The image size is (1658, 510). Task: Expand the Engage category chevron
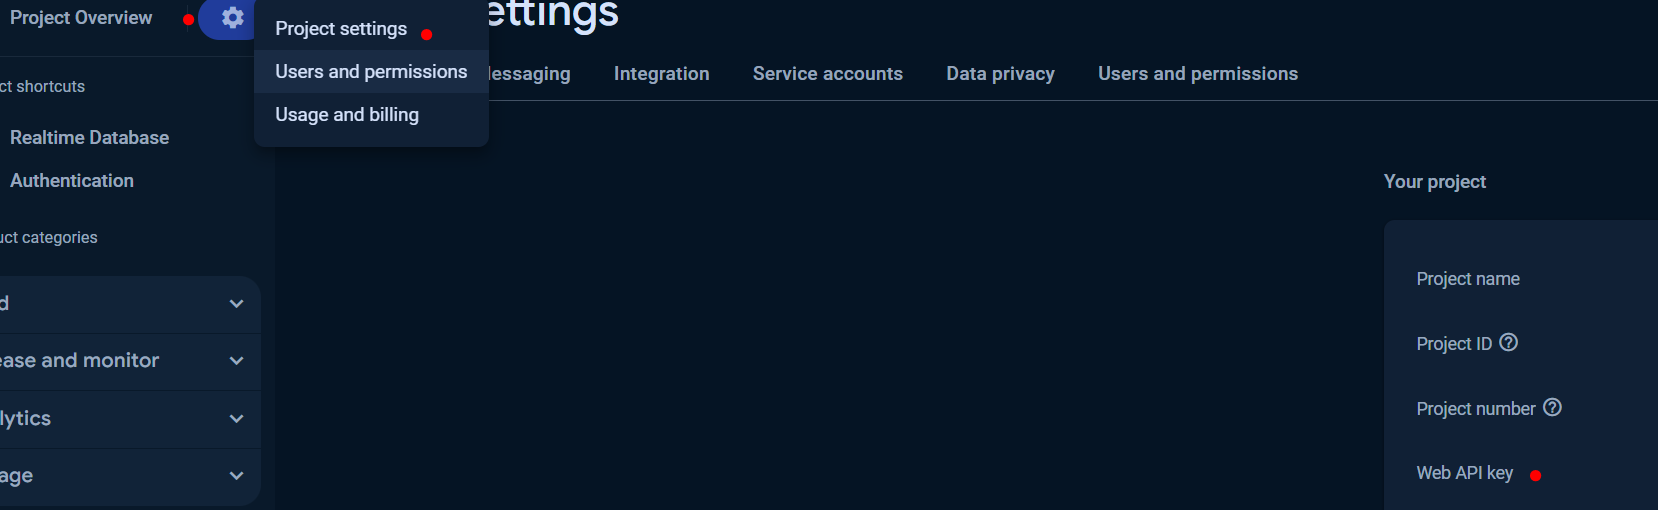236,476
